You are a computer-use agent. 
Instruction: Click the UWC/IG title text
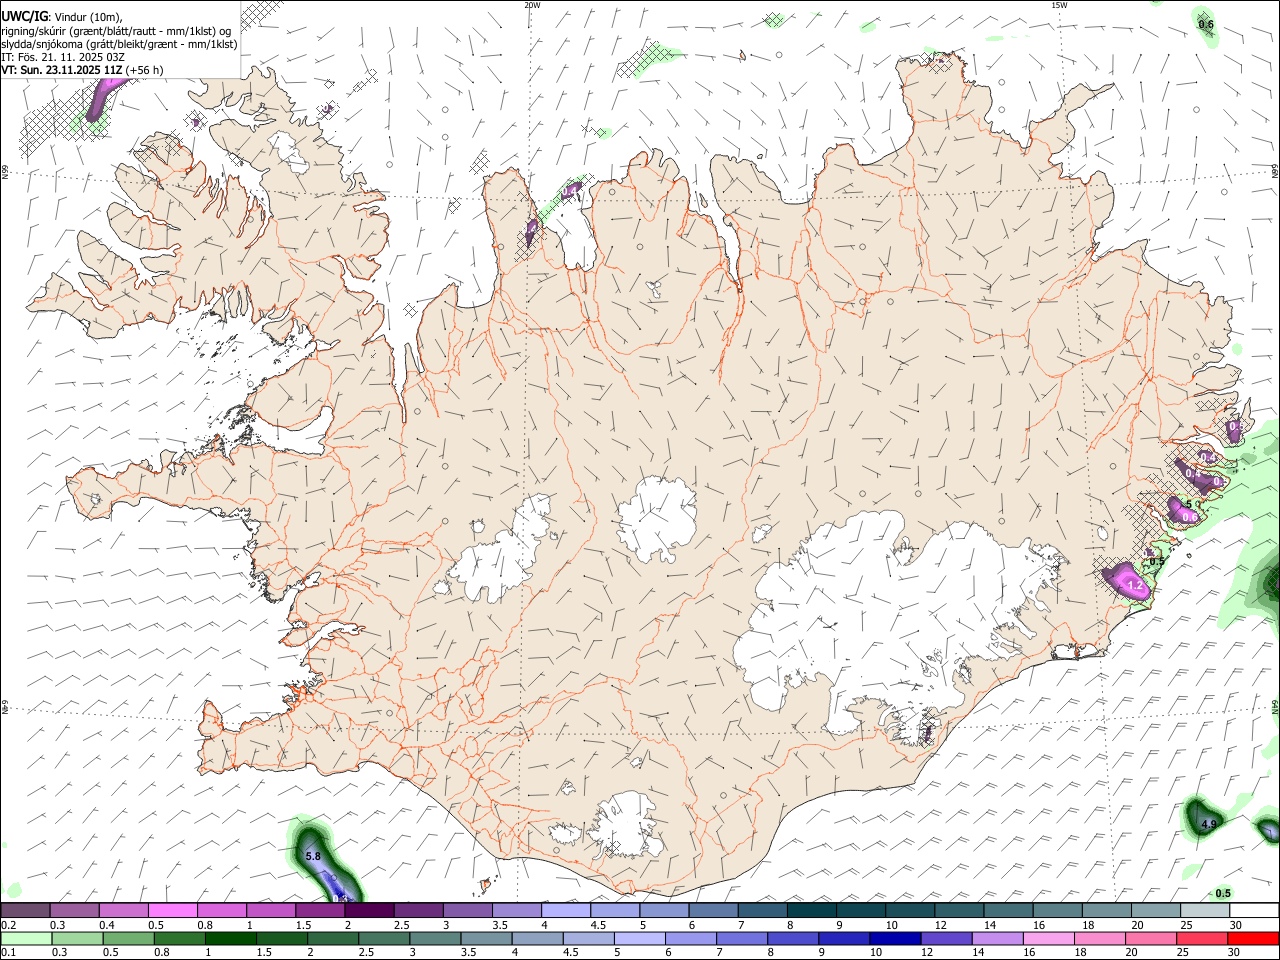[x=23, y=16]
